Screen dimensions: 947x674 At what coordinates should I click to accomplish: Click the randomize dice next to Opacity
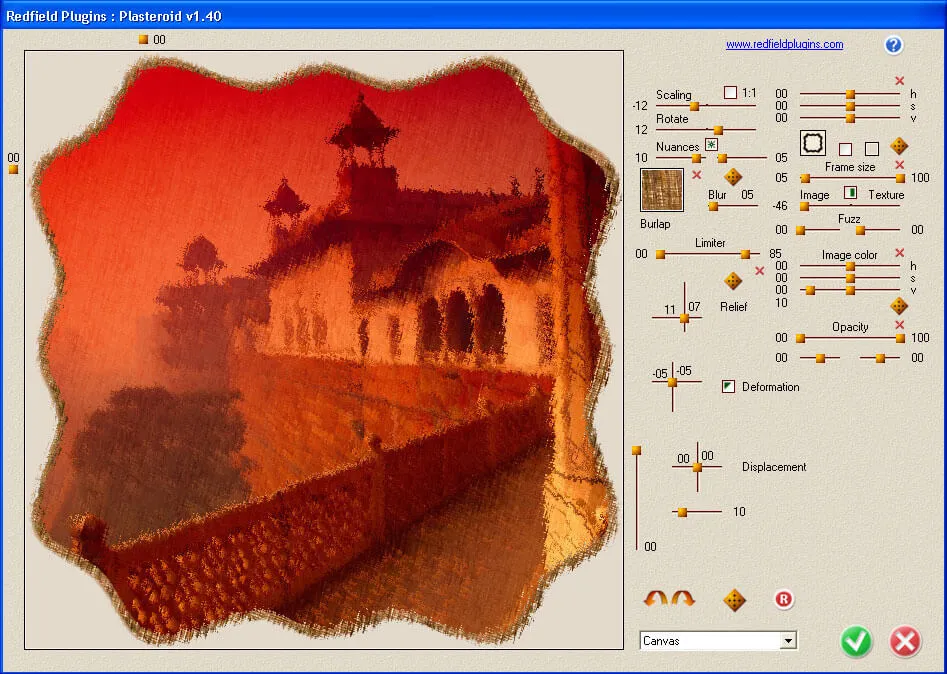click(x=899, y=305)
